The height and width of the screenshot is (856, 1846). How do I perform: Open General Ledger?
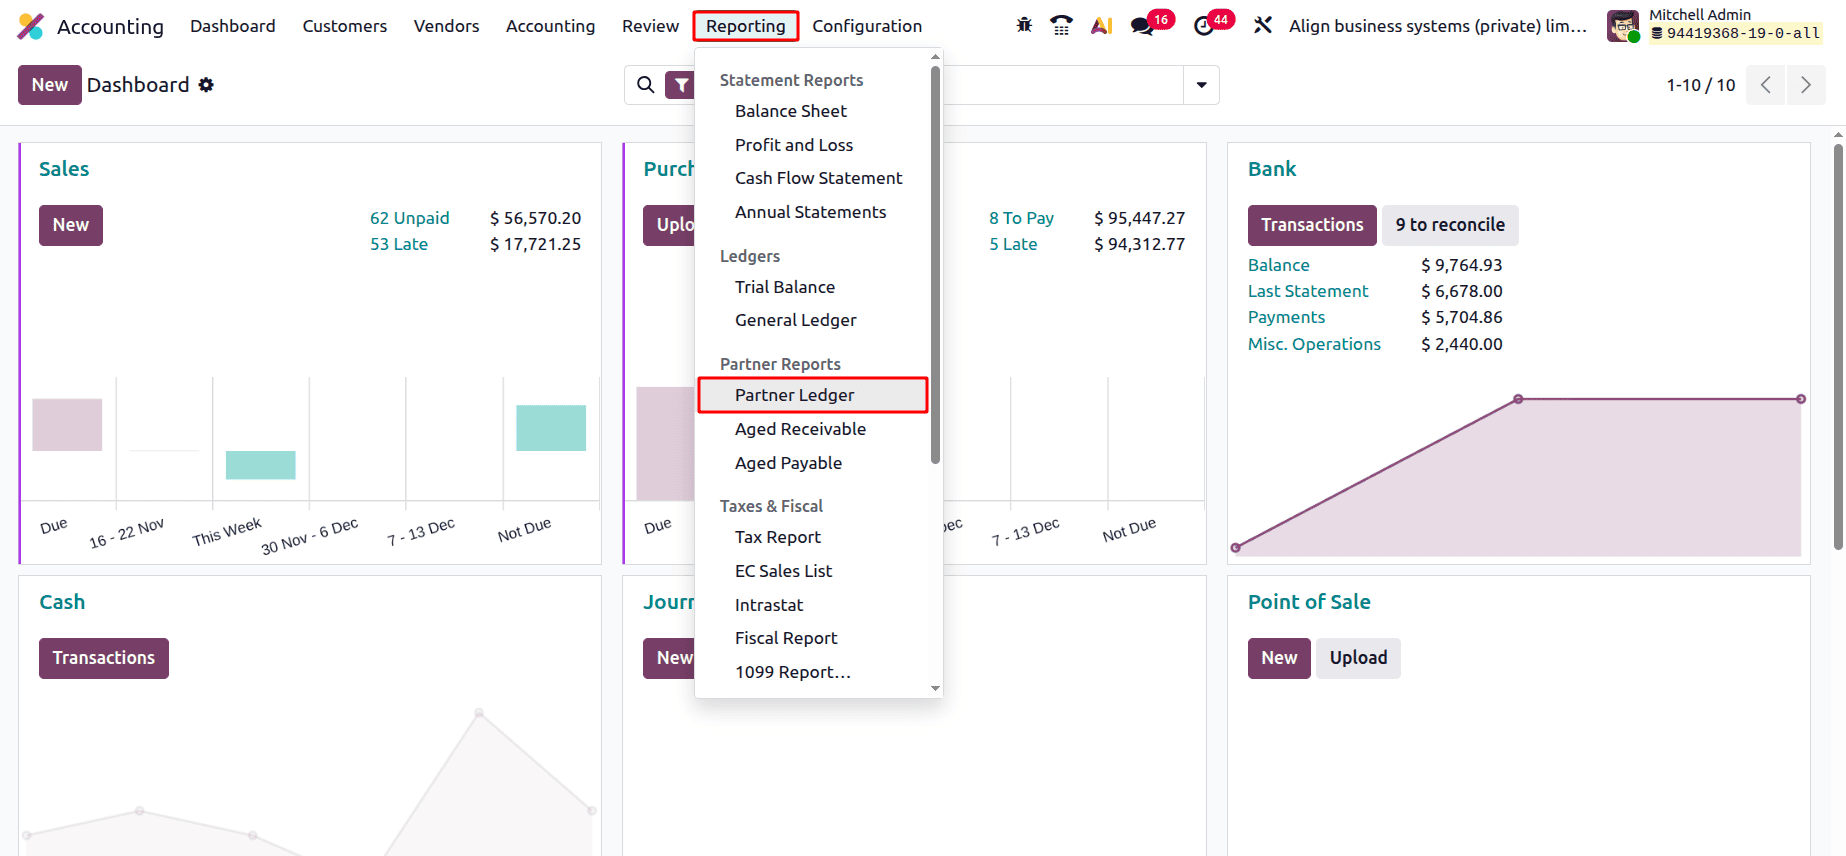click(x=796, y=320)
